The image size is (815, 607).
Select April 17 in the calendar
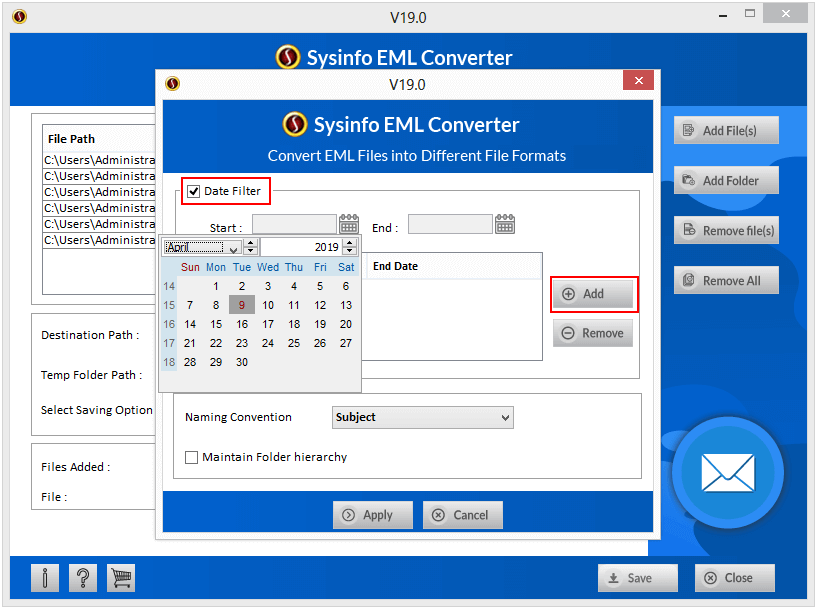click(268, 324)
